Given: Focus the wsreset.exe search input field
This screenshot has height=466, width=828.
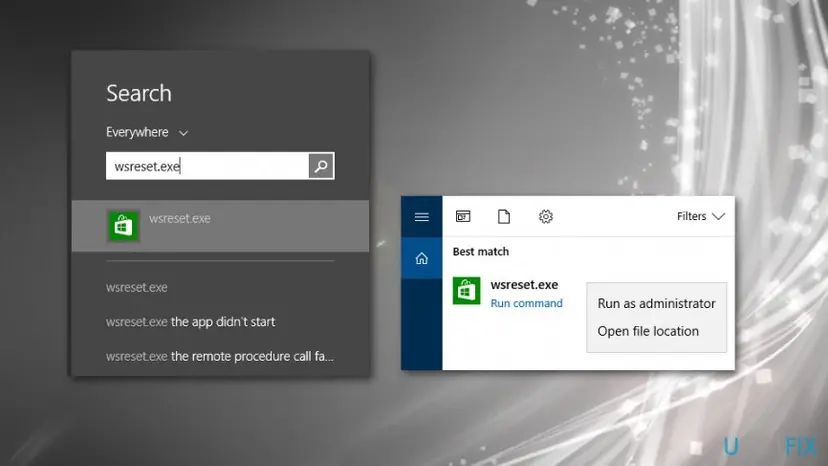Looking at the screenshot, I should (207, 166).
